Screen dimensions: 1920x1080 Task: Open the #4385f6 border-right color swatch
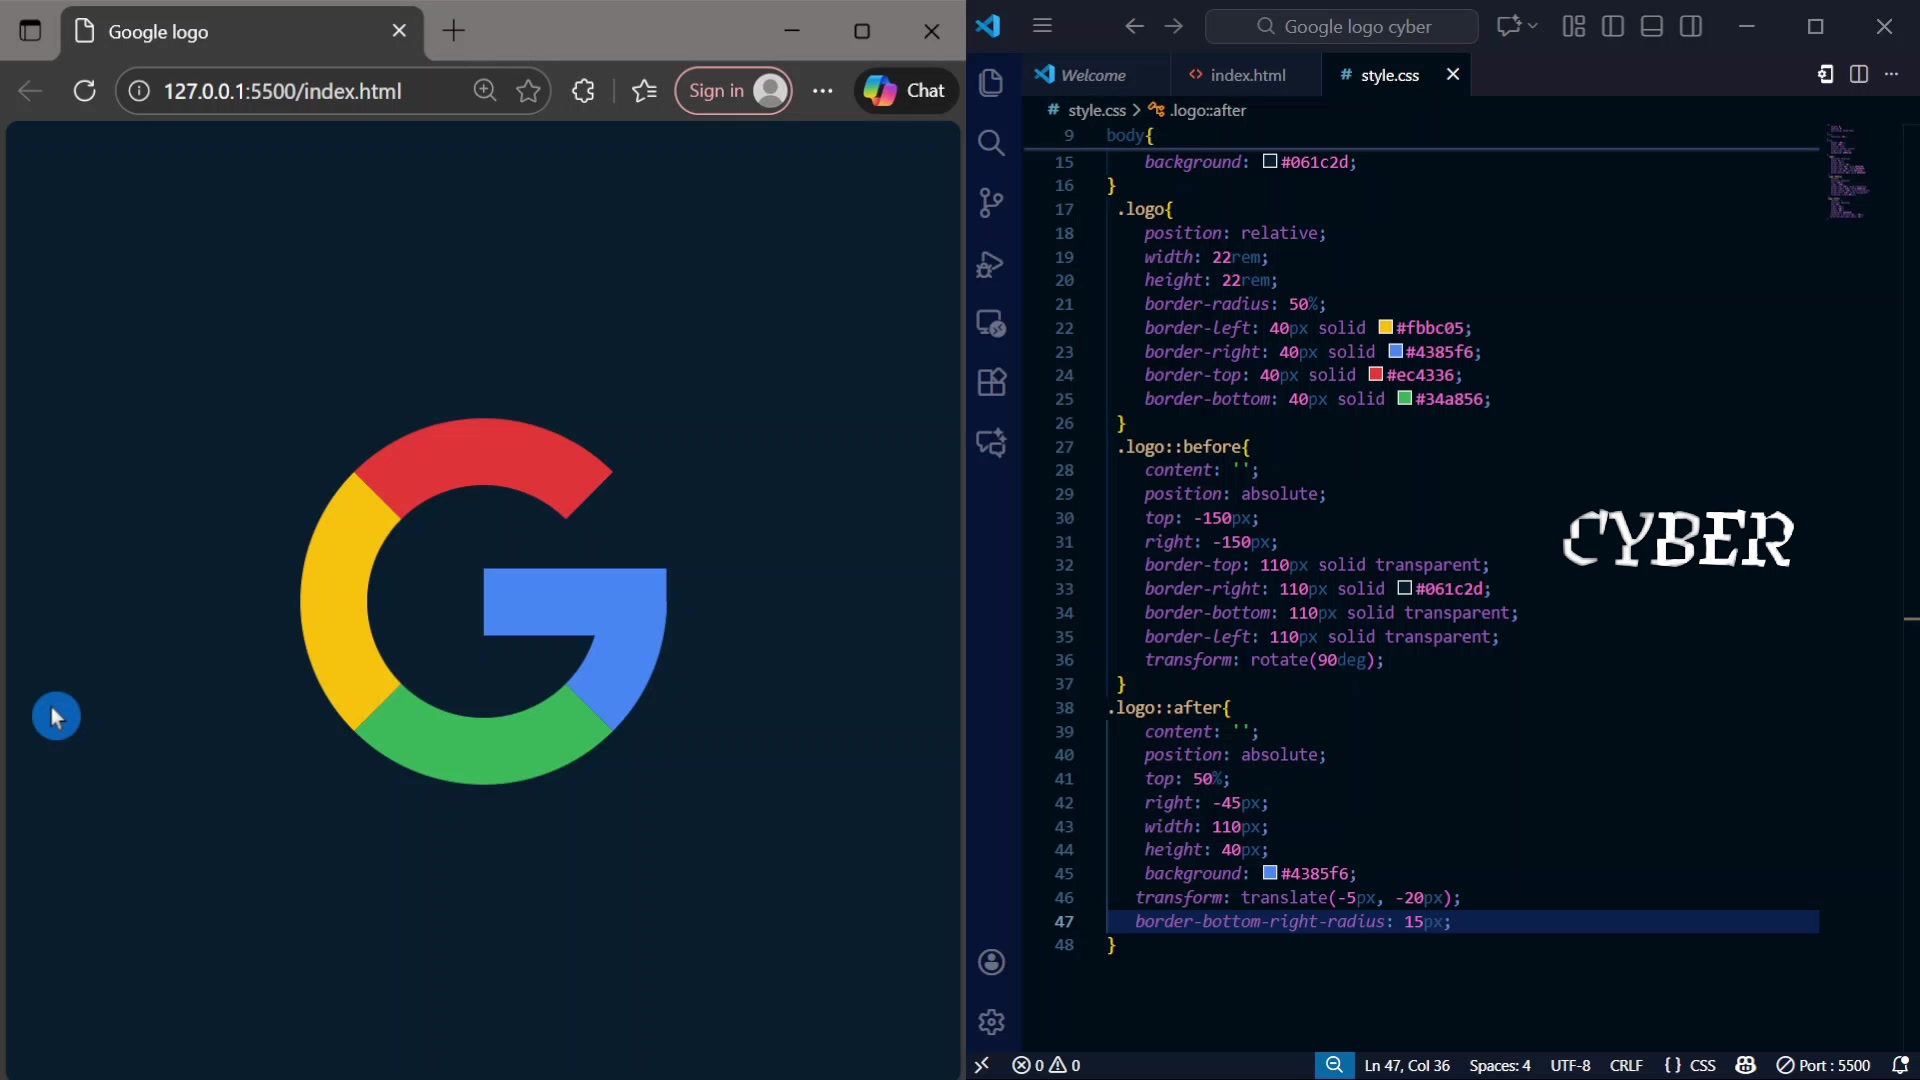pyautogui.click(x=1395, y=351)
